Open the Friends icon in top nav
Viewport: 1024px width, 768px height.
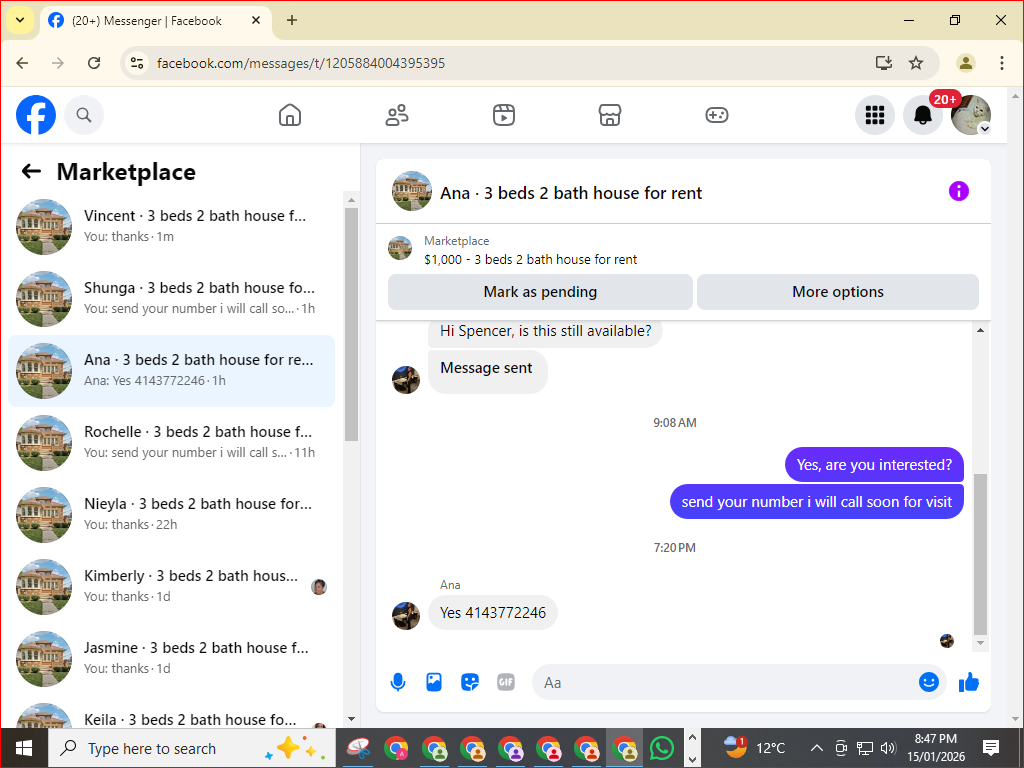pyautogui.click(x=397, y=115)
